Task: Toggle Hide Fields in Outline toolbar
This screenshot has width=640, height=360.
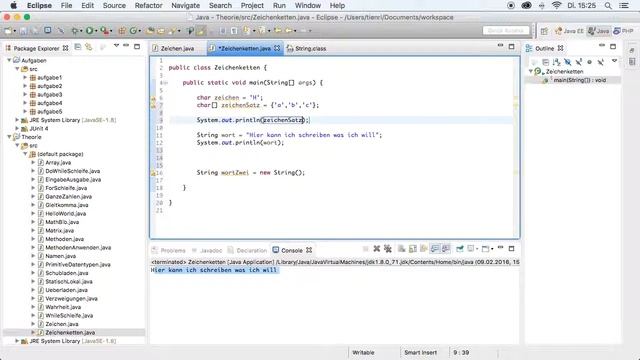Action: pos(567,62)
